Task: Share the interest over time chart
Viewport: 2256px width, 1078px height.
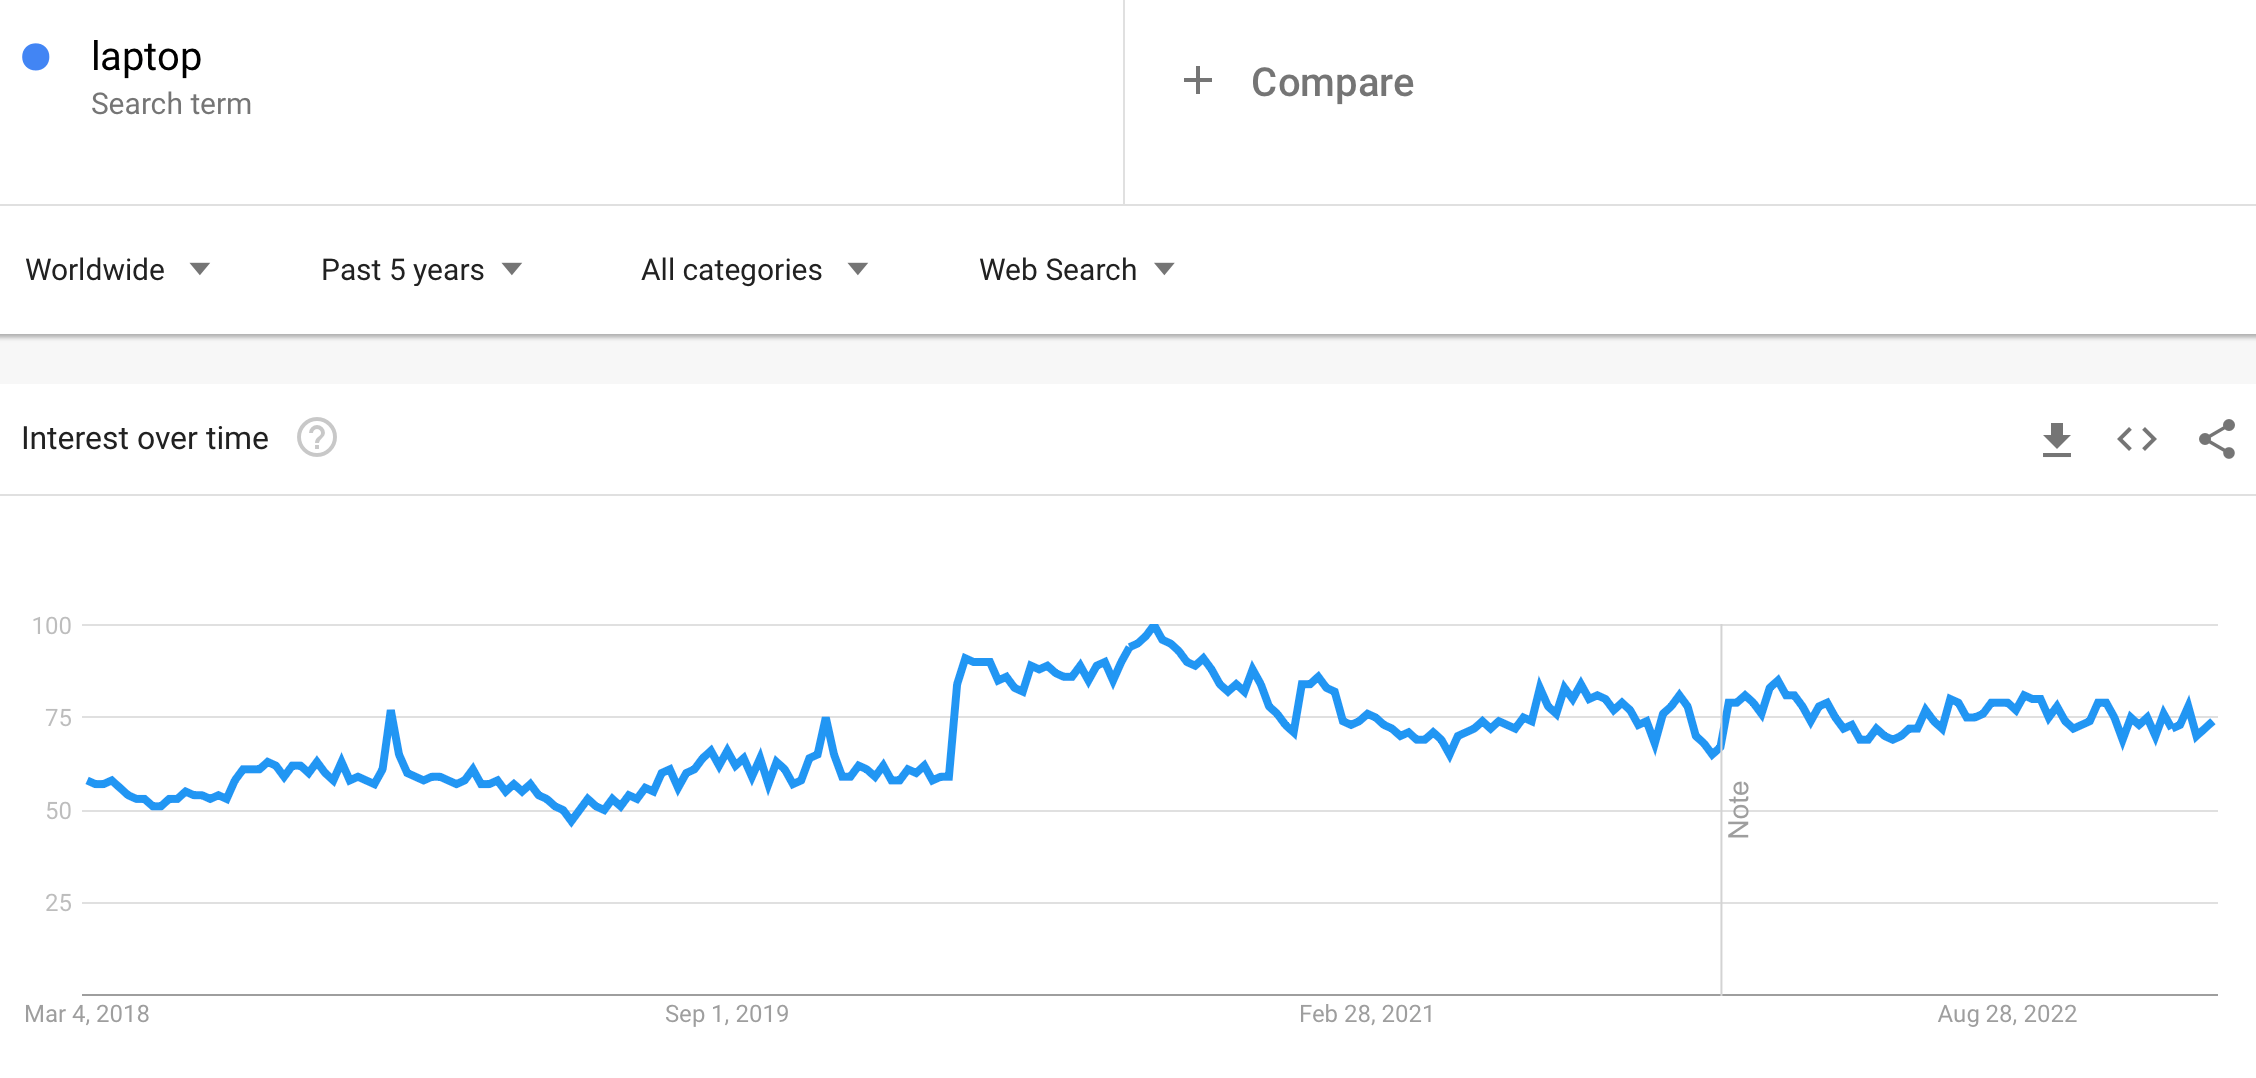Action: click(x=2216, y=439)
